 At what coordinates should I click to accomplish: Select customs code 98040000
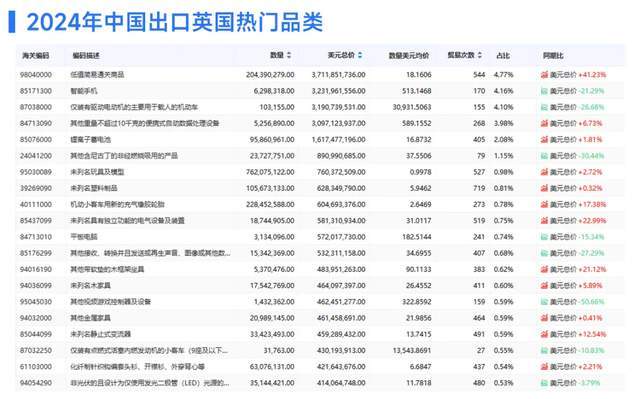(x=36, y=75)
